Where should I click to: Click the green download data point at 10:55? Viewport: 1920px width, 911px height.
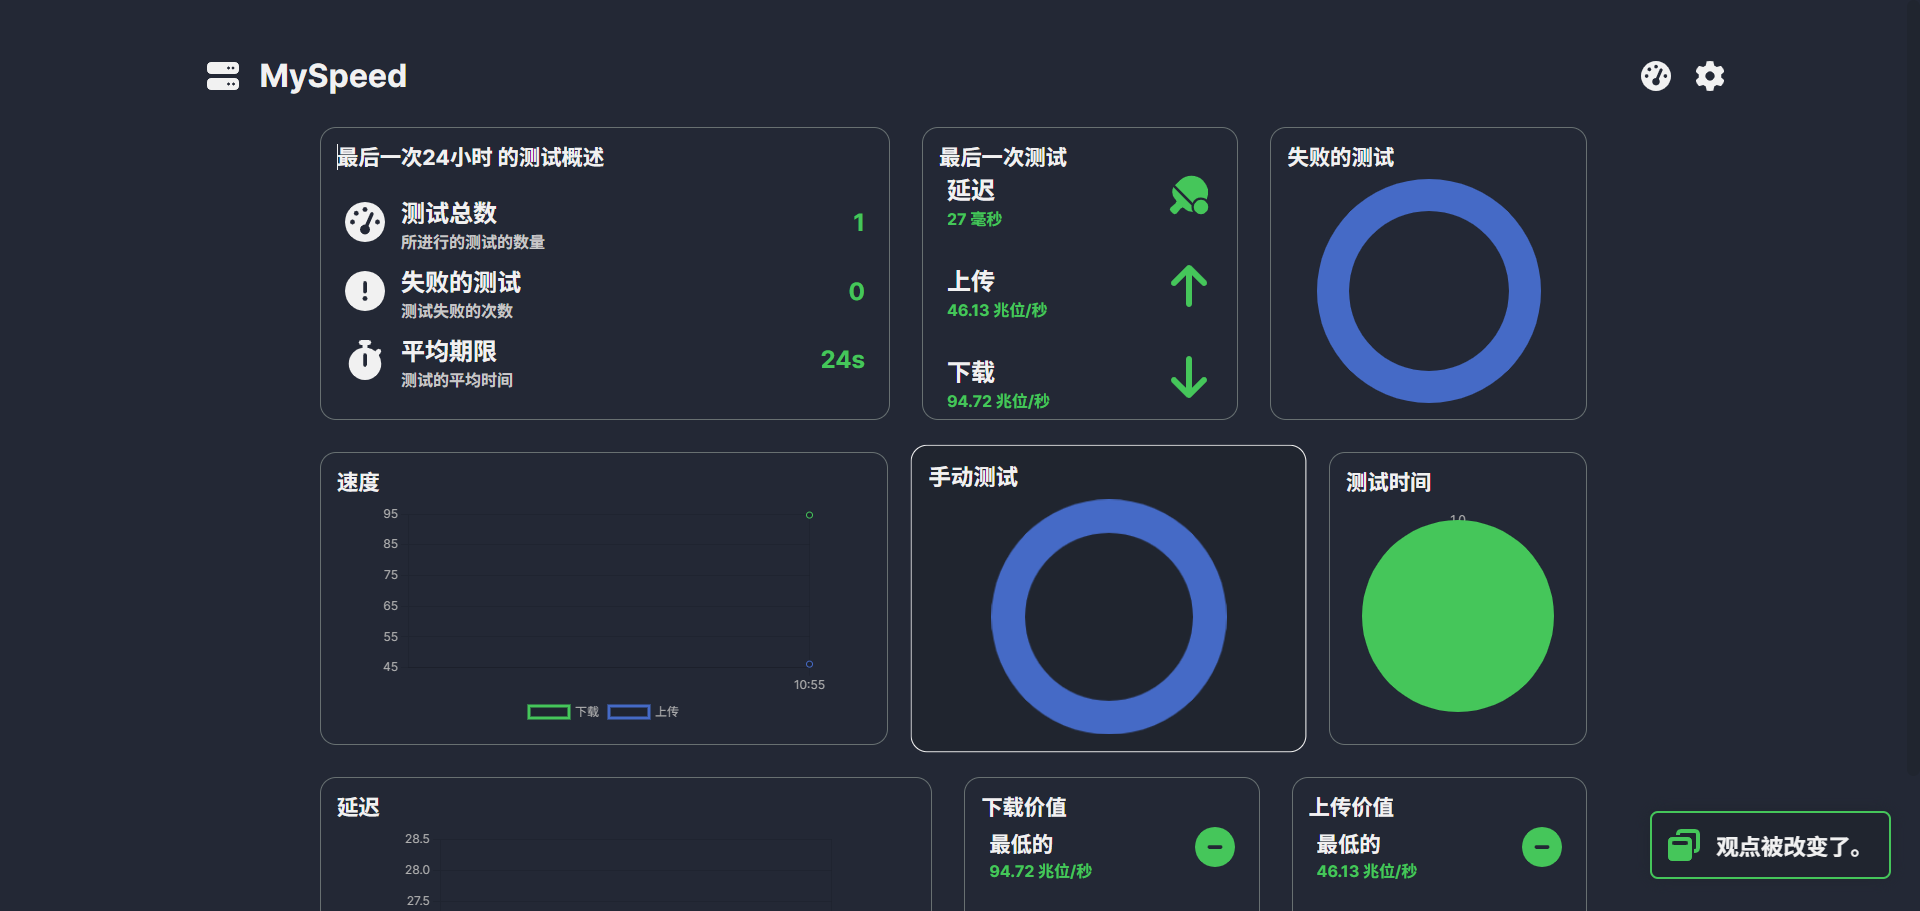pyautogui.click(x=810, y=515)
